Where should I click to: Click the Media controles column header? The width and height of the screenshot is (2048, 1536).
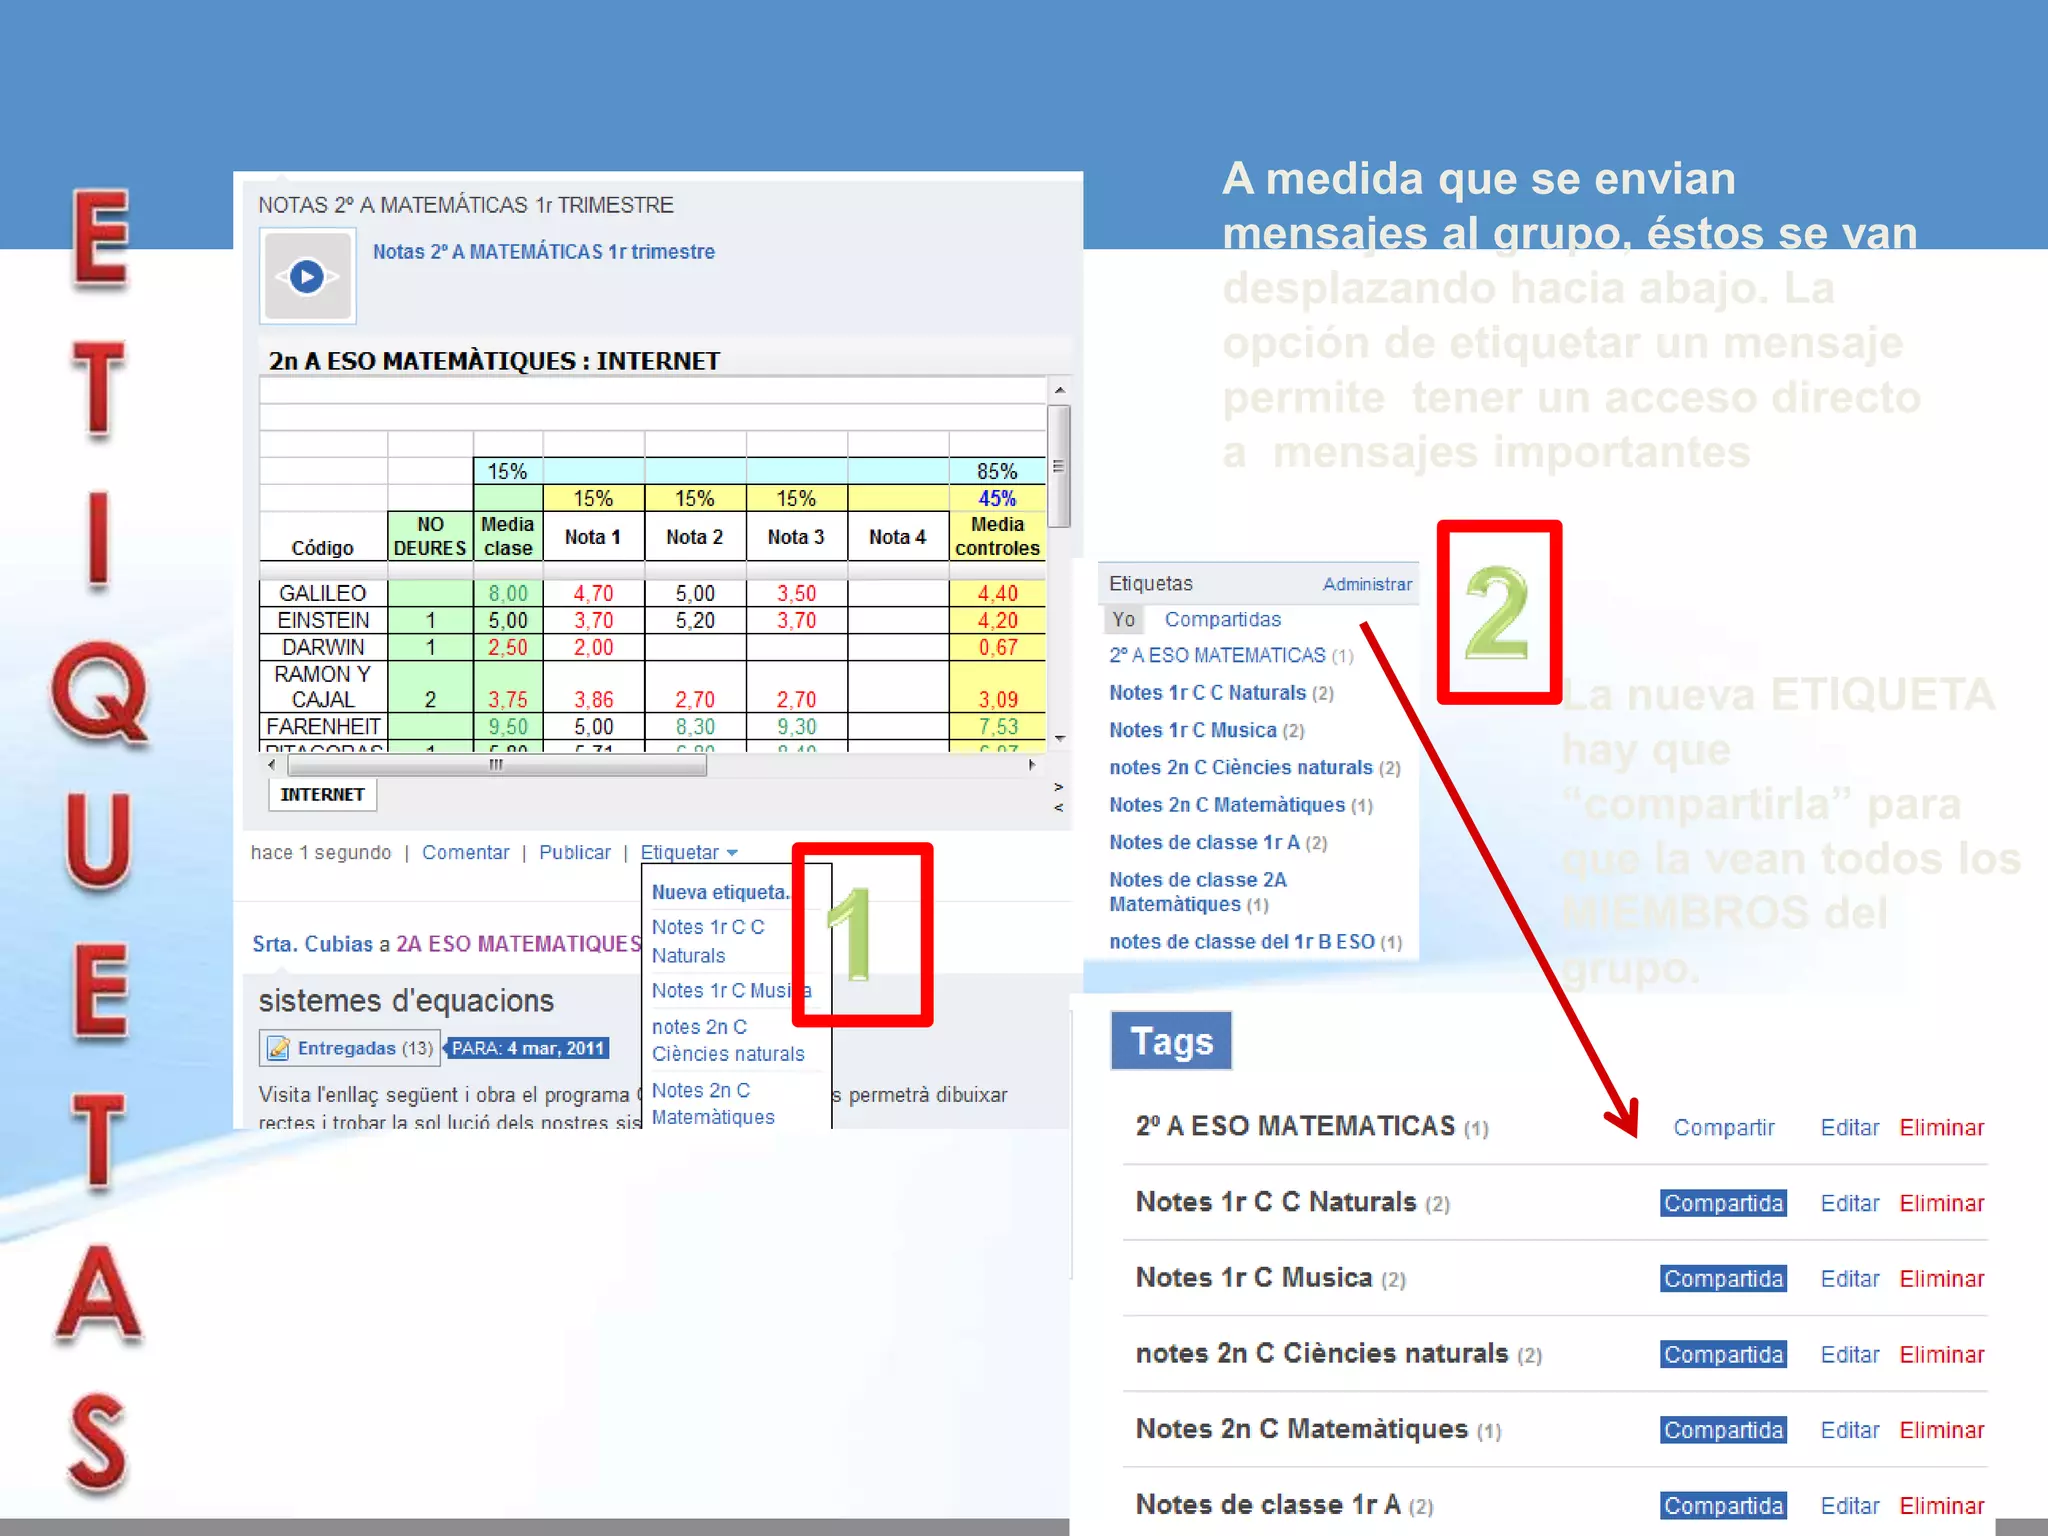point(997,536)
